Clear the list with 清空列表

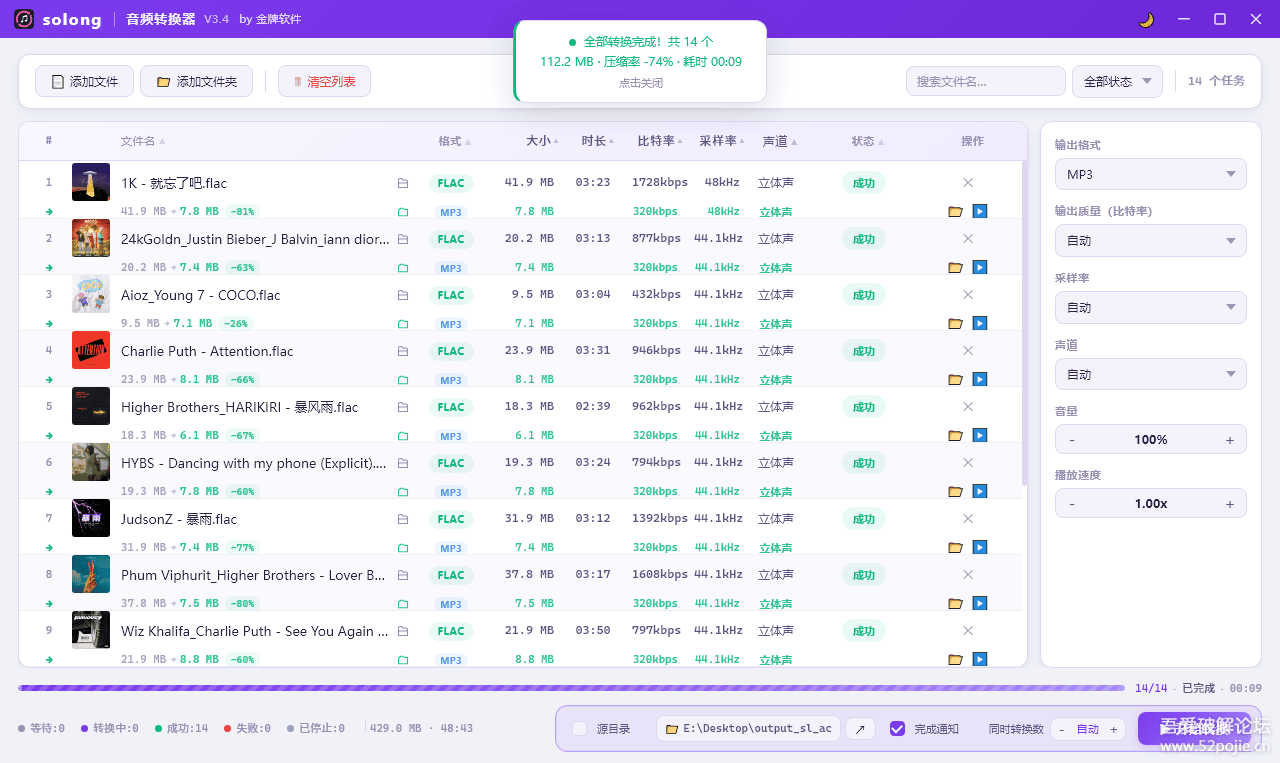click(324, 81)
